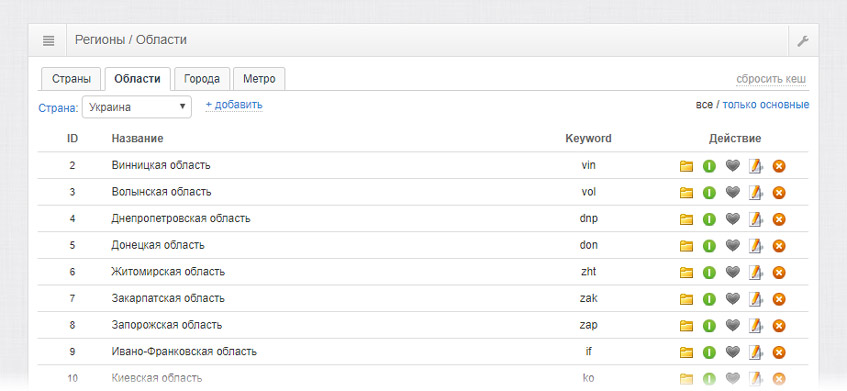847x391 pixels.
Task: Delete Донецкая область entry
Action: (x=778, y=246)
